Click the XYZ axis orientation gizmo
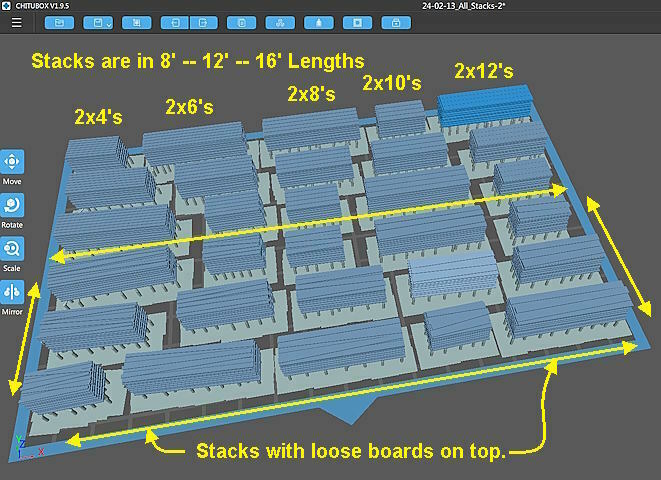661x480 pixels. tap(29, 448)
